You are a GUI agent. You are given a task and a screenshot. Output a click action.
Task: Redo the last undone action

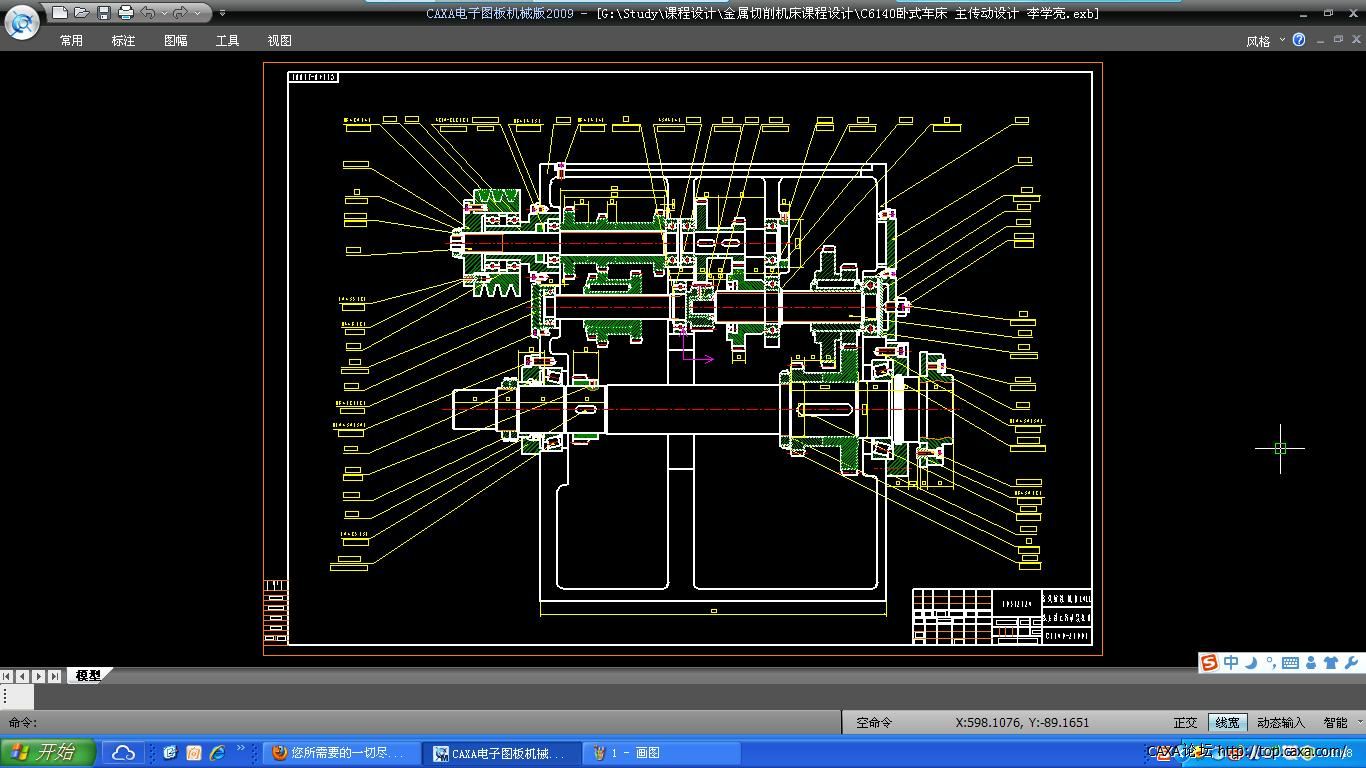pos(180,13)
